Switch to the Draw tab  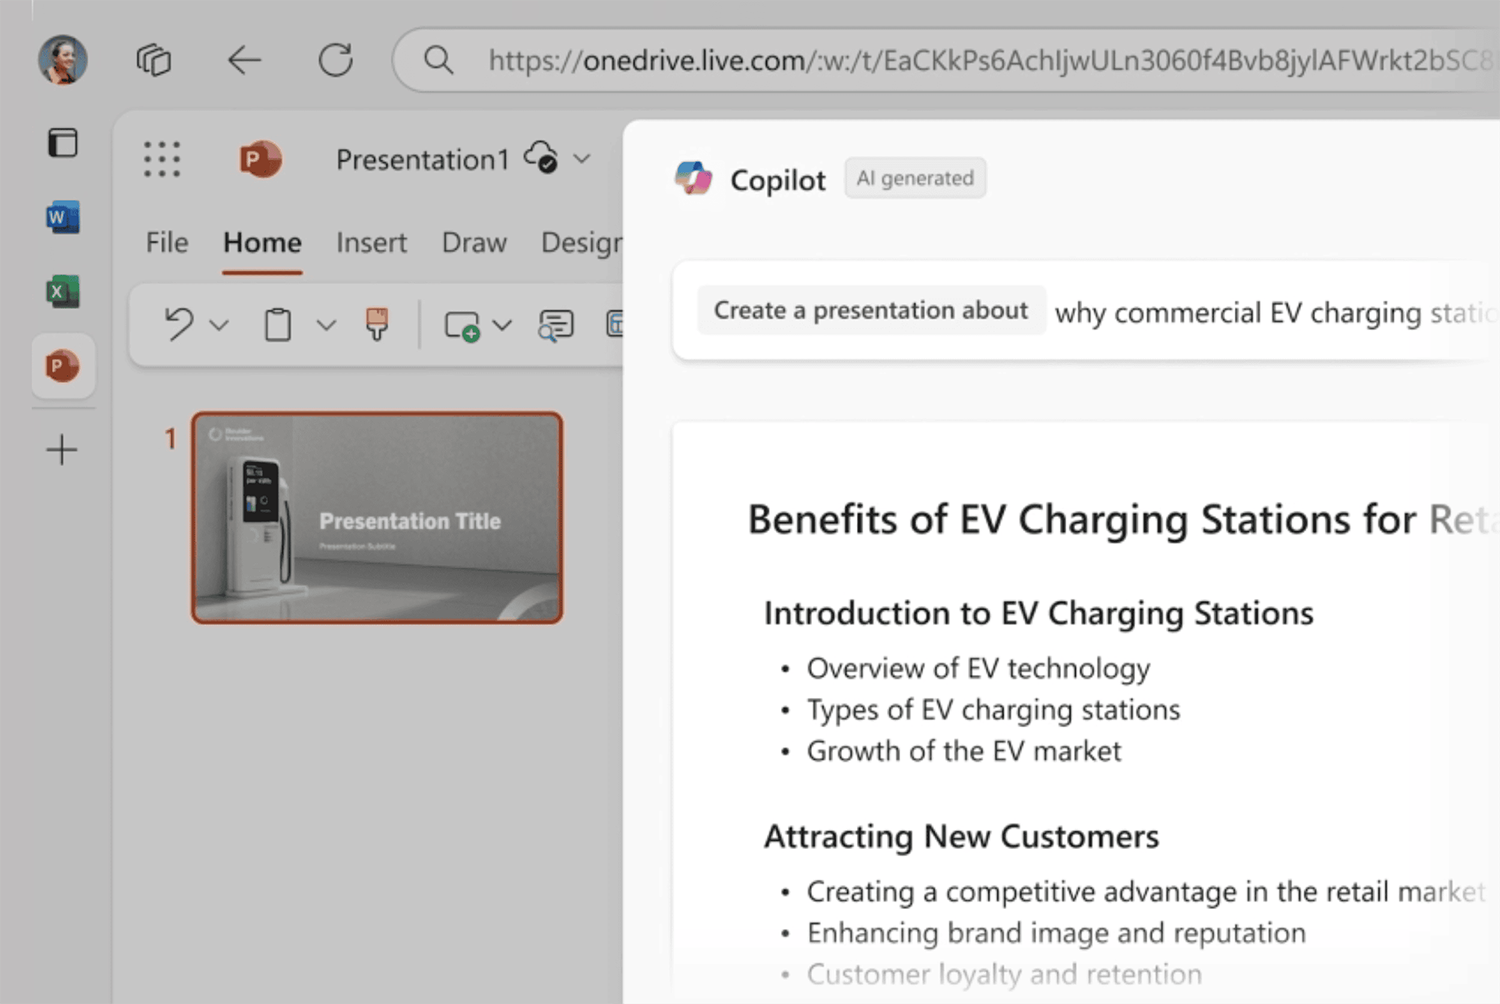click(x=474, y=243)
